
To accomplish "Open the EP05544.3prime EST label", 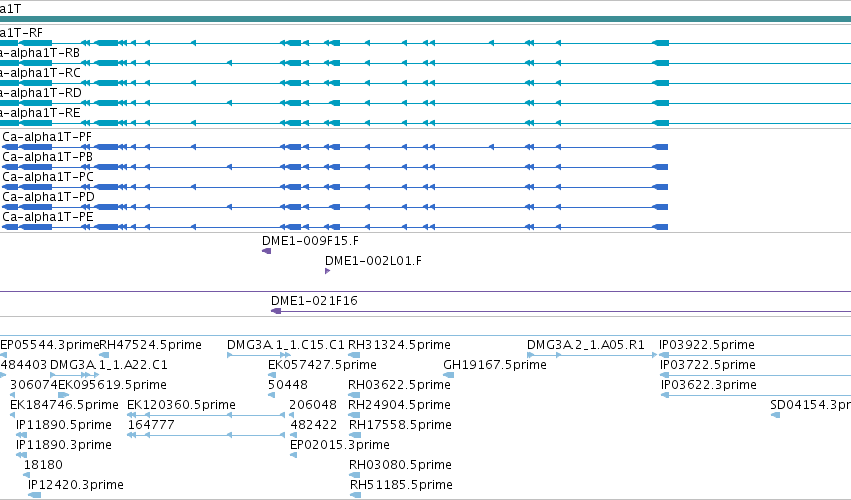I will [x=50, y=345].
